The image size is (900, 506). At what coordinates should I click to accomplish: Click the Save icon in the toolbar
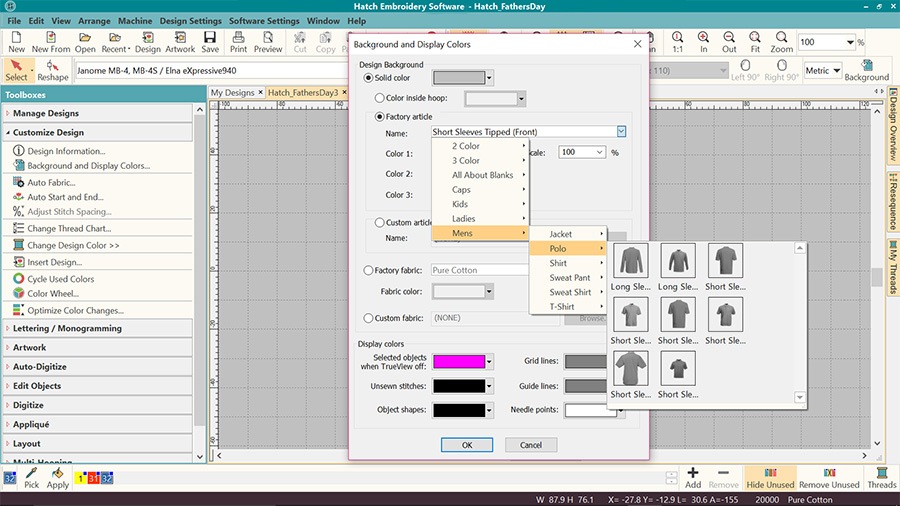coord(210,41)
